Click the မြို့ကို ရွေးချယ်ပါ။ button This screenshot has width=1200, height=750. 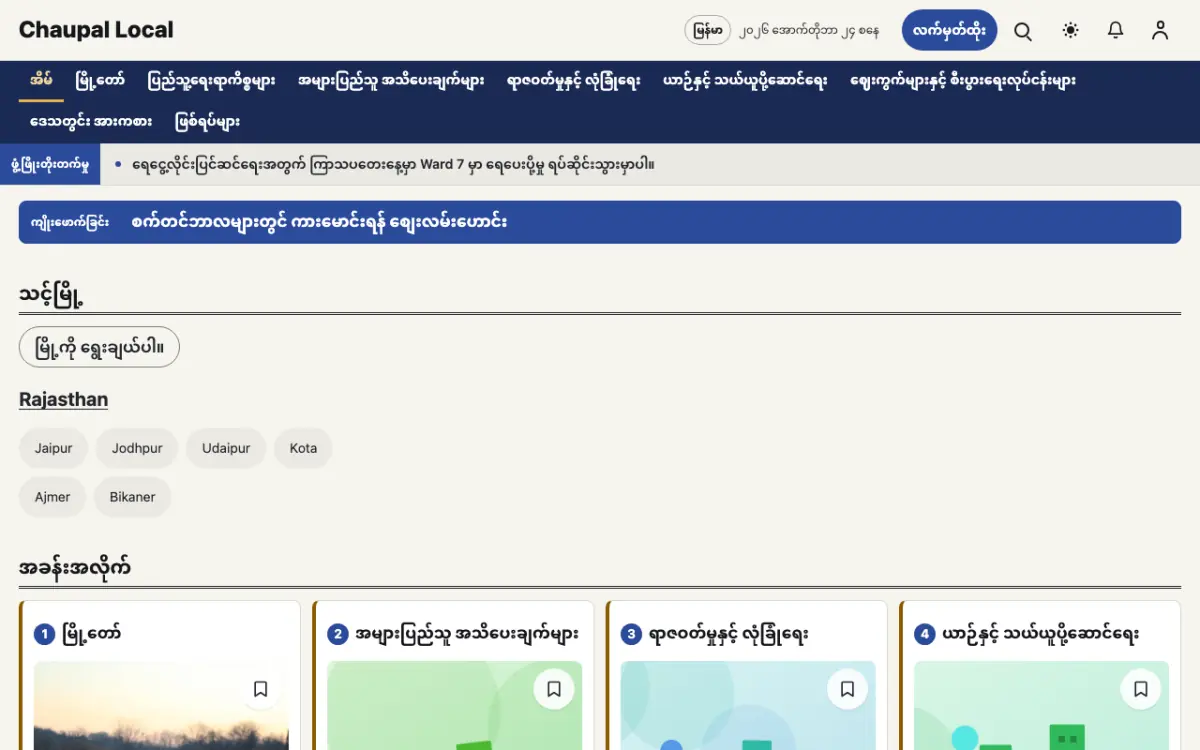[99, 347]
